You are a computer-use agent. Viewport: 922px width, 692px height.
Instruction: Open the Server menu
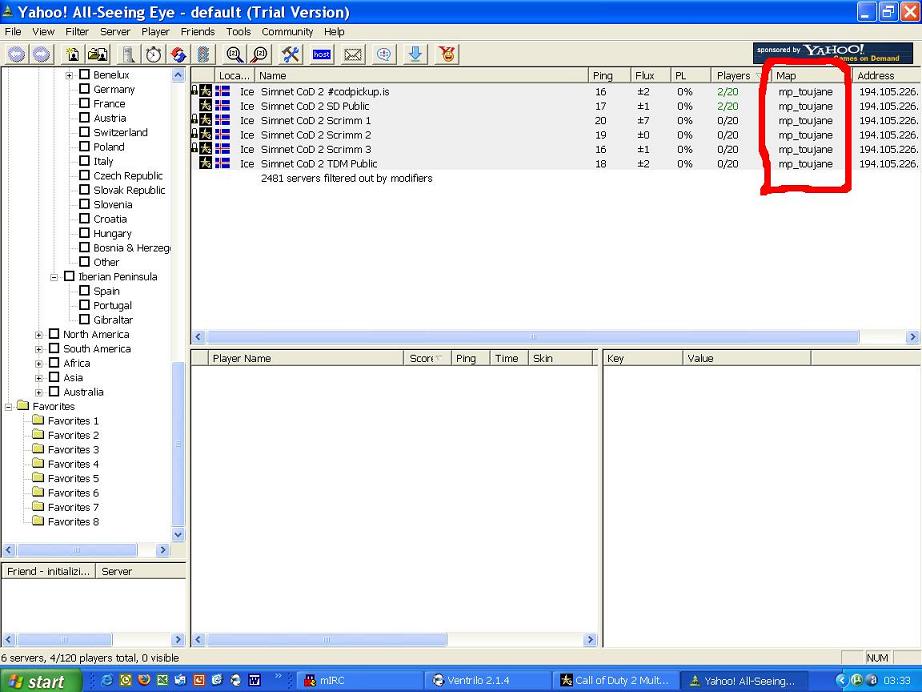115,32
